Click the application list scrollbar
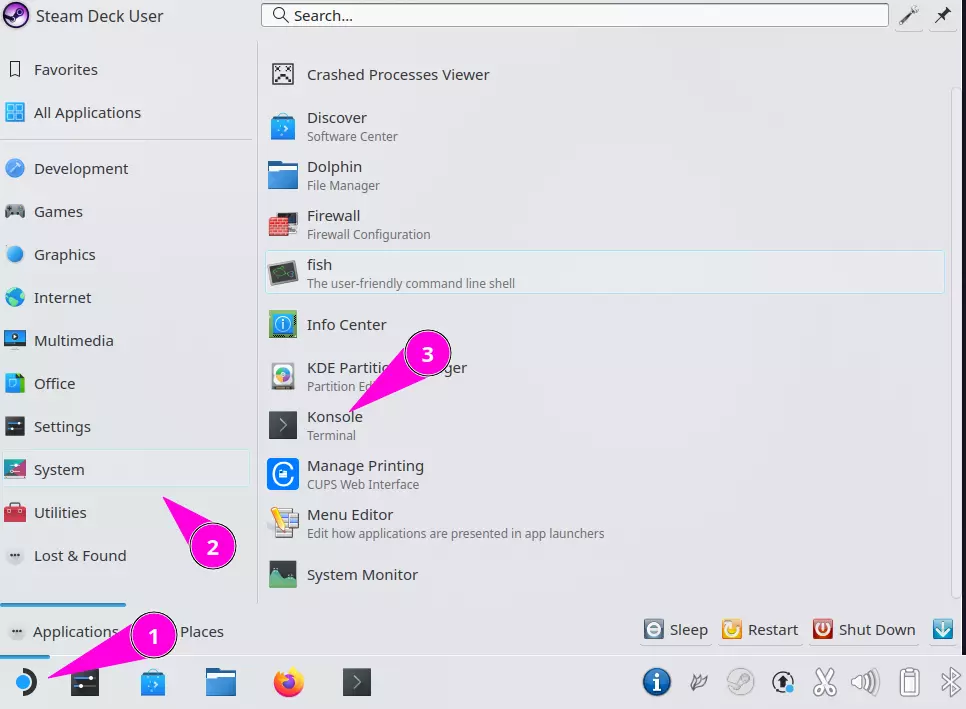Screen dimensions: 966x709 (x=956, y=345)
